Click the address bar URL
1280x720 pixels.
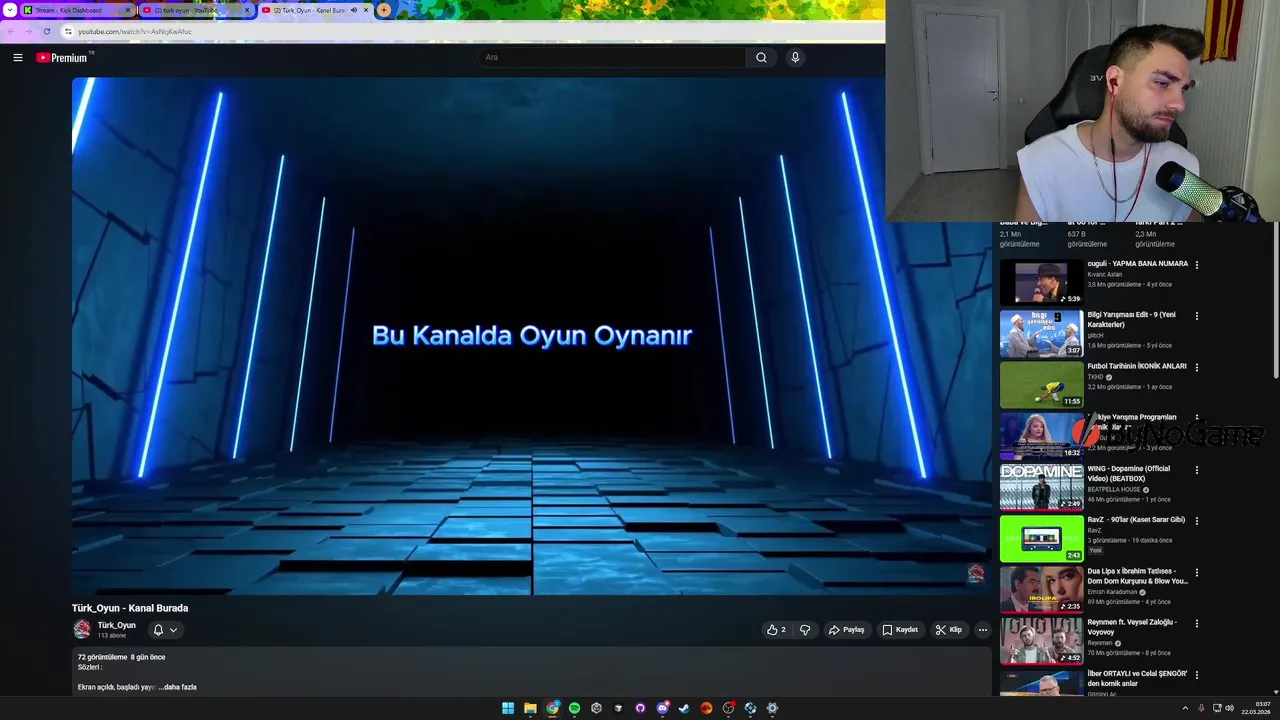135,31
